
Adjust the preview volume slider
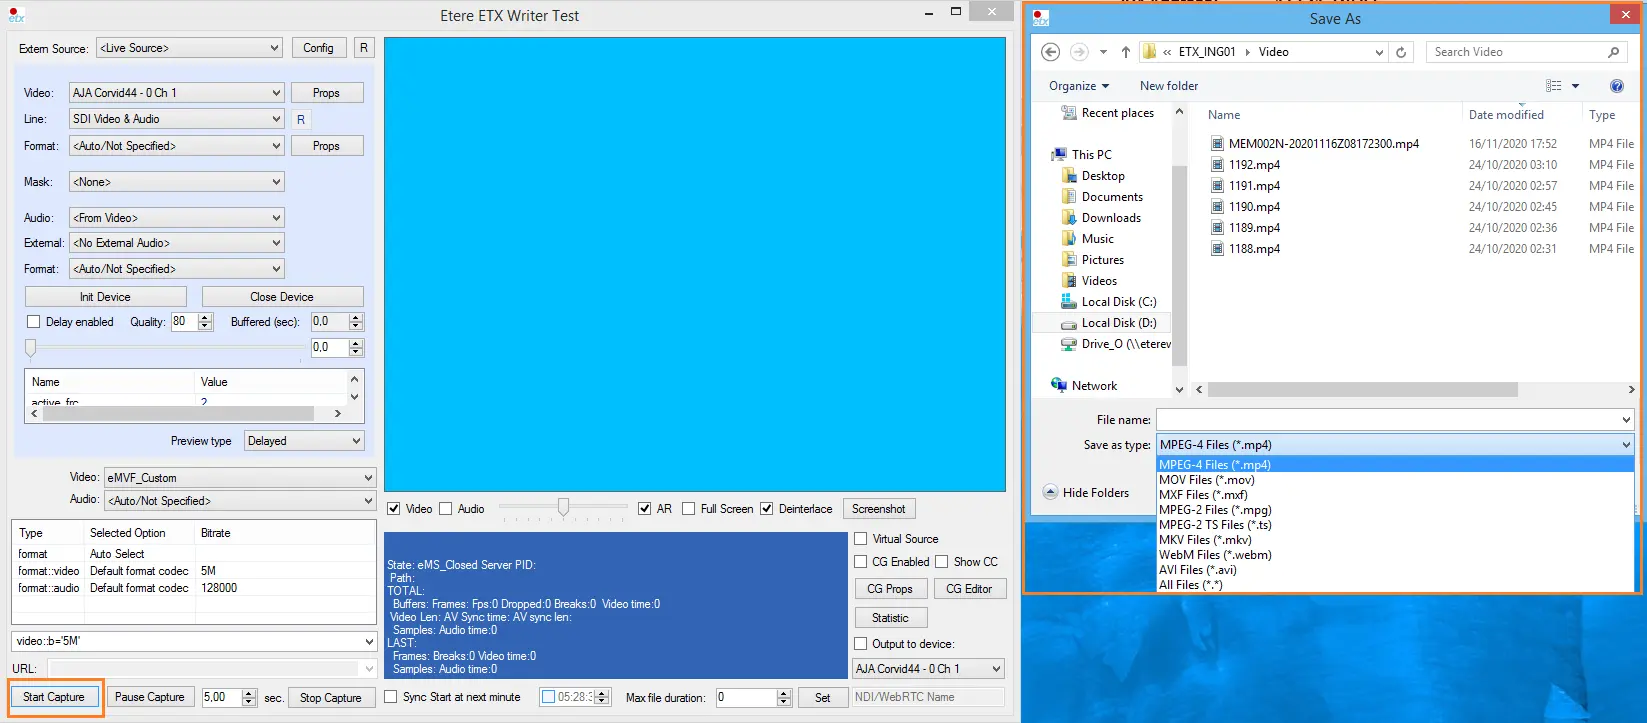click(x=563, y=508)
